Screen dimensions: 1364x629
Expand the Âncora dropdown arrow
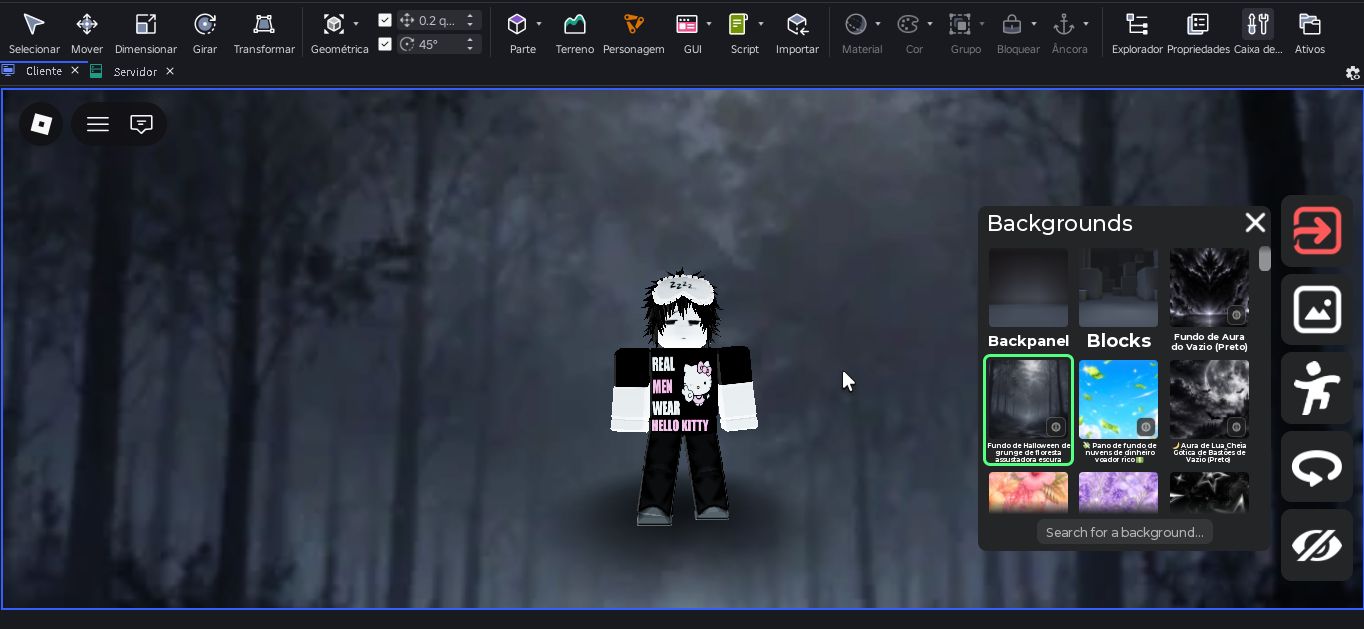(1086, 24)
